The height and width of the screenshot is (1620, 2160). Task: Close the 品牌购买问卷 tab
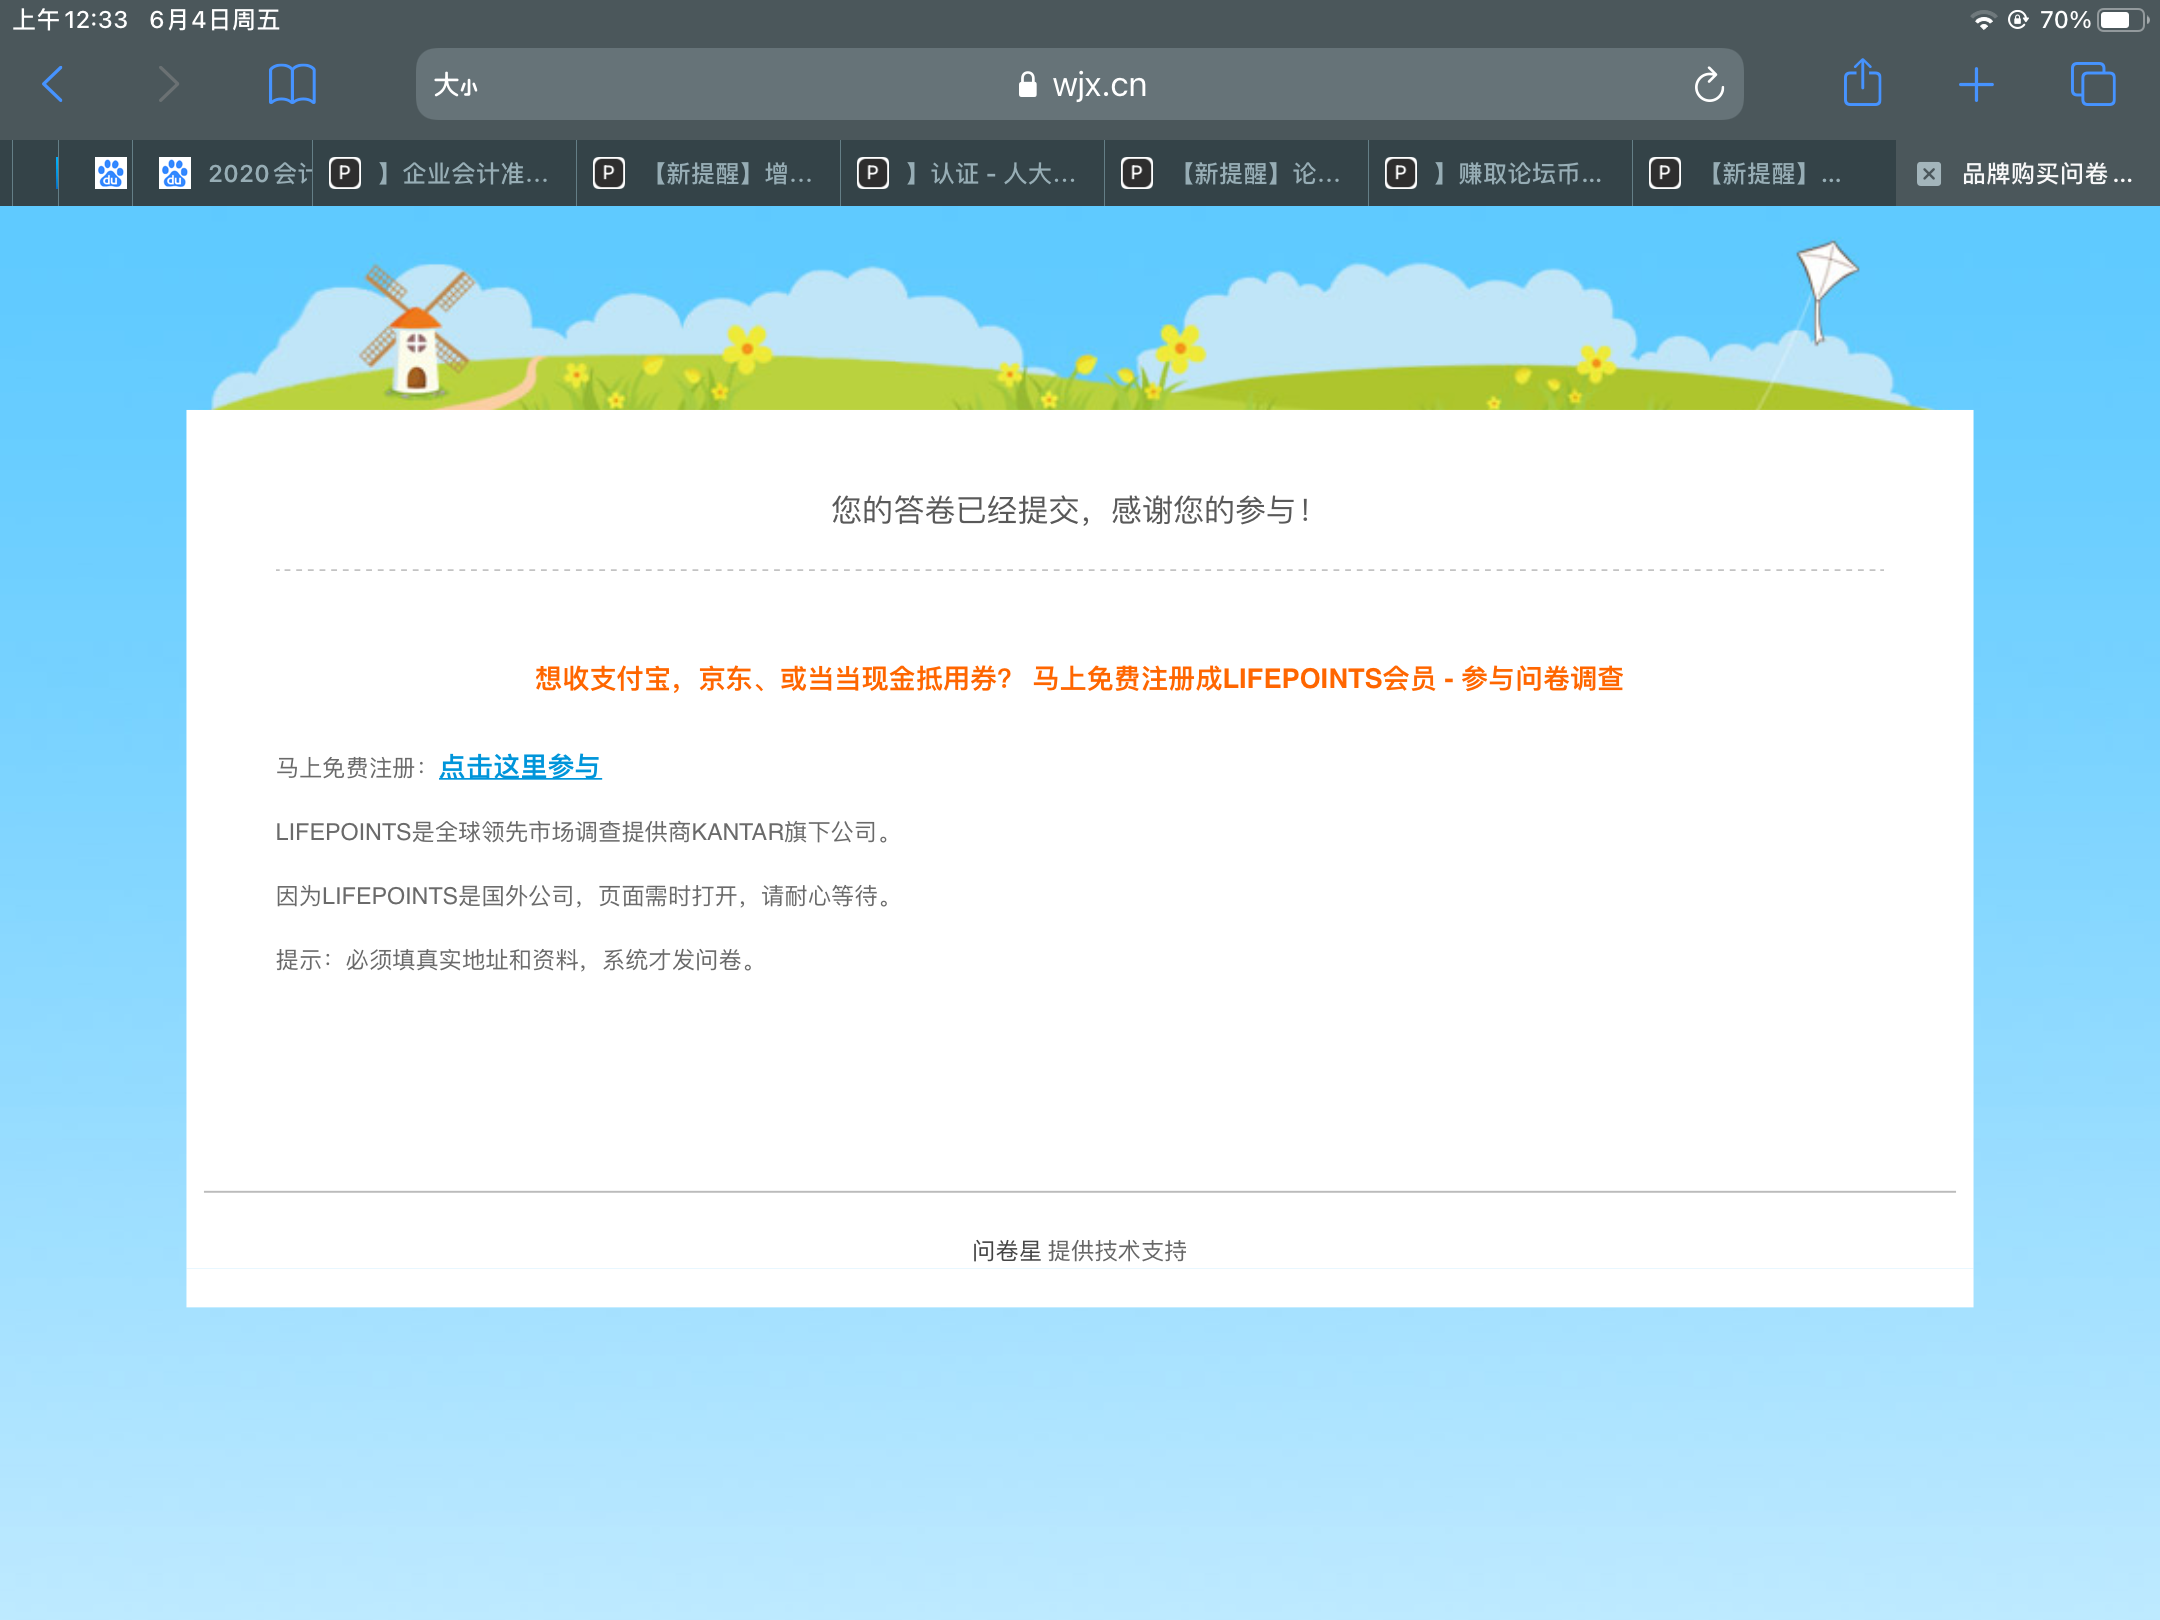click(x=1929, y=174)
